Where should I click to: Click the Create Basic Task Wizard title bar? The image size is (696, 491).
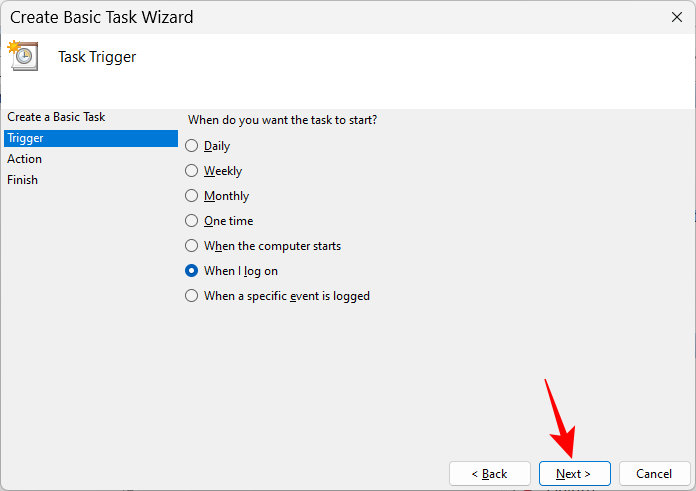click(x=300, y=17)
